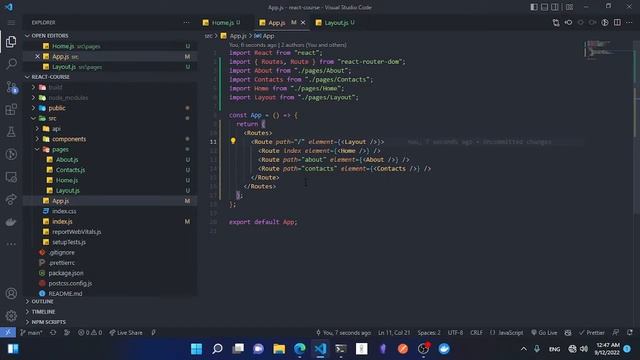Open the Search view in activity bar
The height and width of the screenshot is (360, 640).
coord(11,64)
